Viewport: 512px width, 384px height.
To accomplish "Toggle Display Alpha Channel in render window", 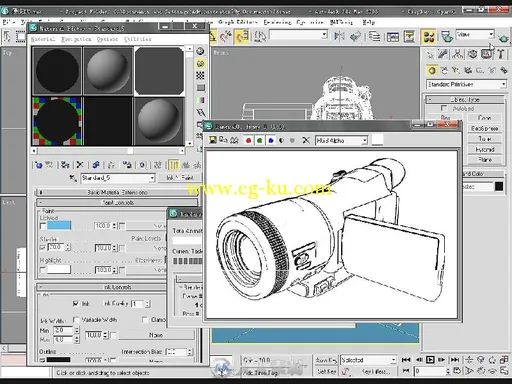I will click(x=281, y=140).
